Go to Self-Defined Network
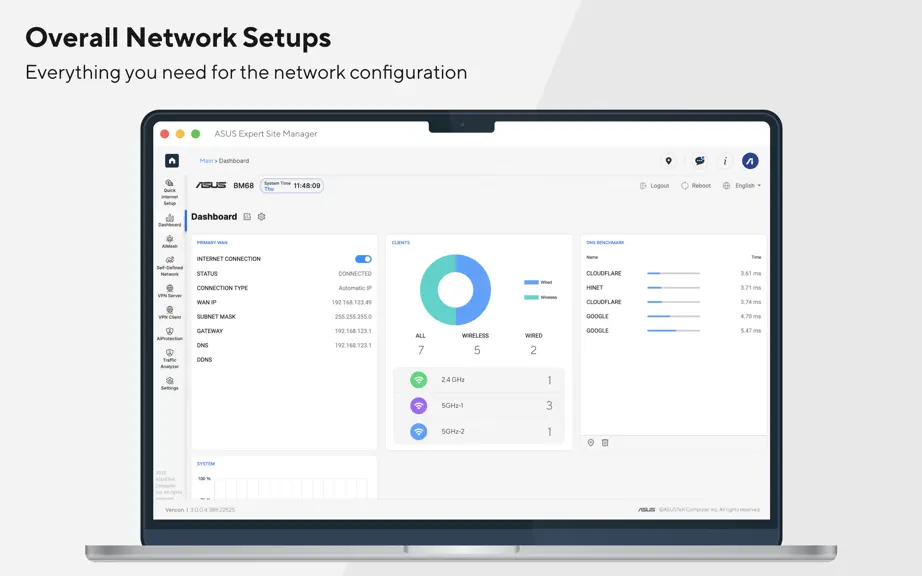The width and height of the screenshot is (922, 576). point(169,266)
